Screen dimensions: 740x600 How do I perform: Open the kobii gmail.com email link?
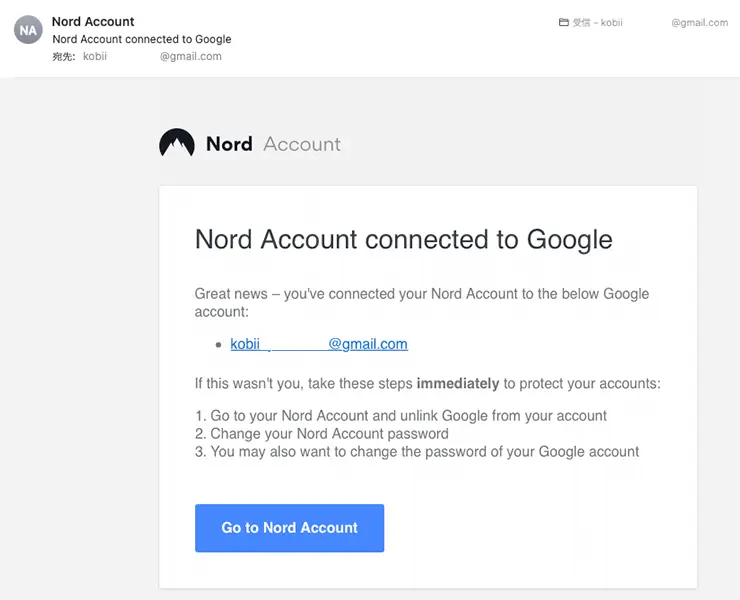319,344
